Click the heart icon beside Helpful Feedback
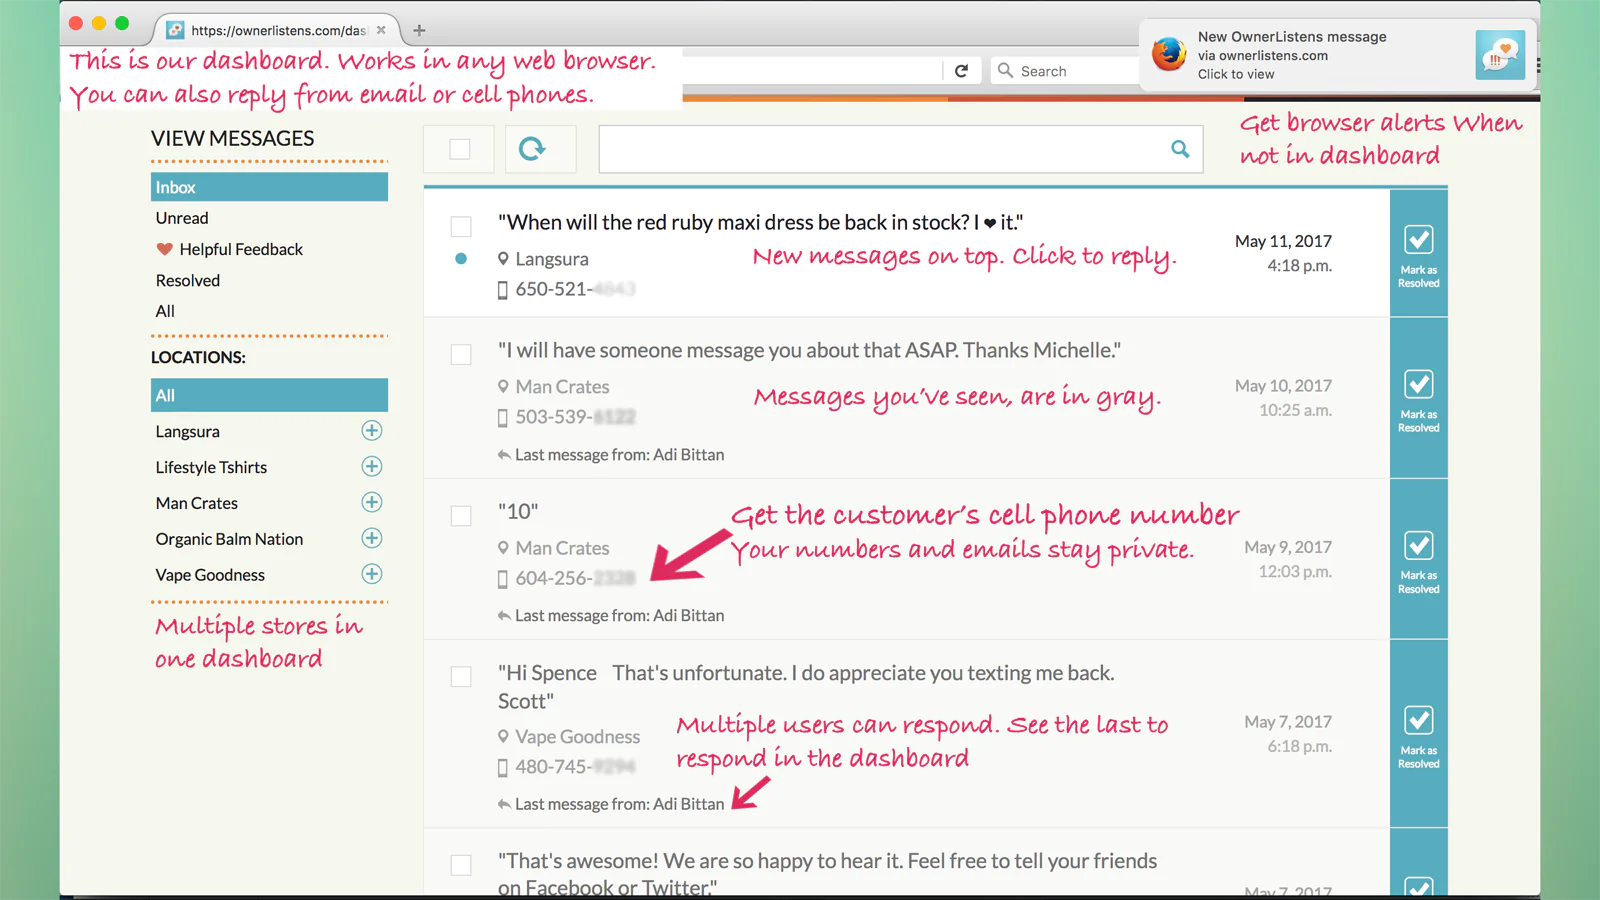The width and height of the screenshot is (1600, 900). [165, 249]
